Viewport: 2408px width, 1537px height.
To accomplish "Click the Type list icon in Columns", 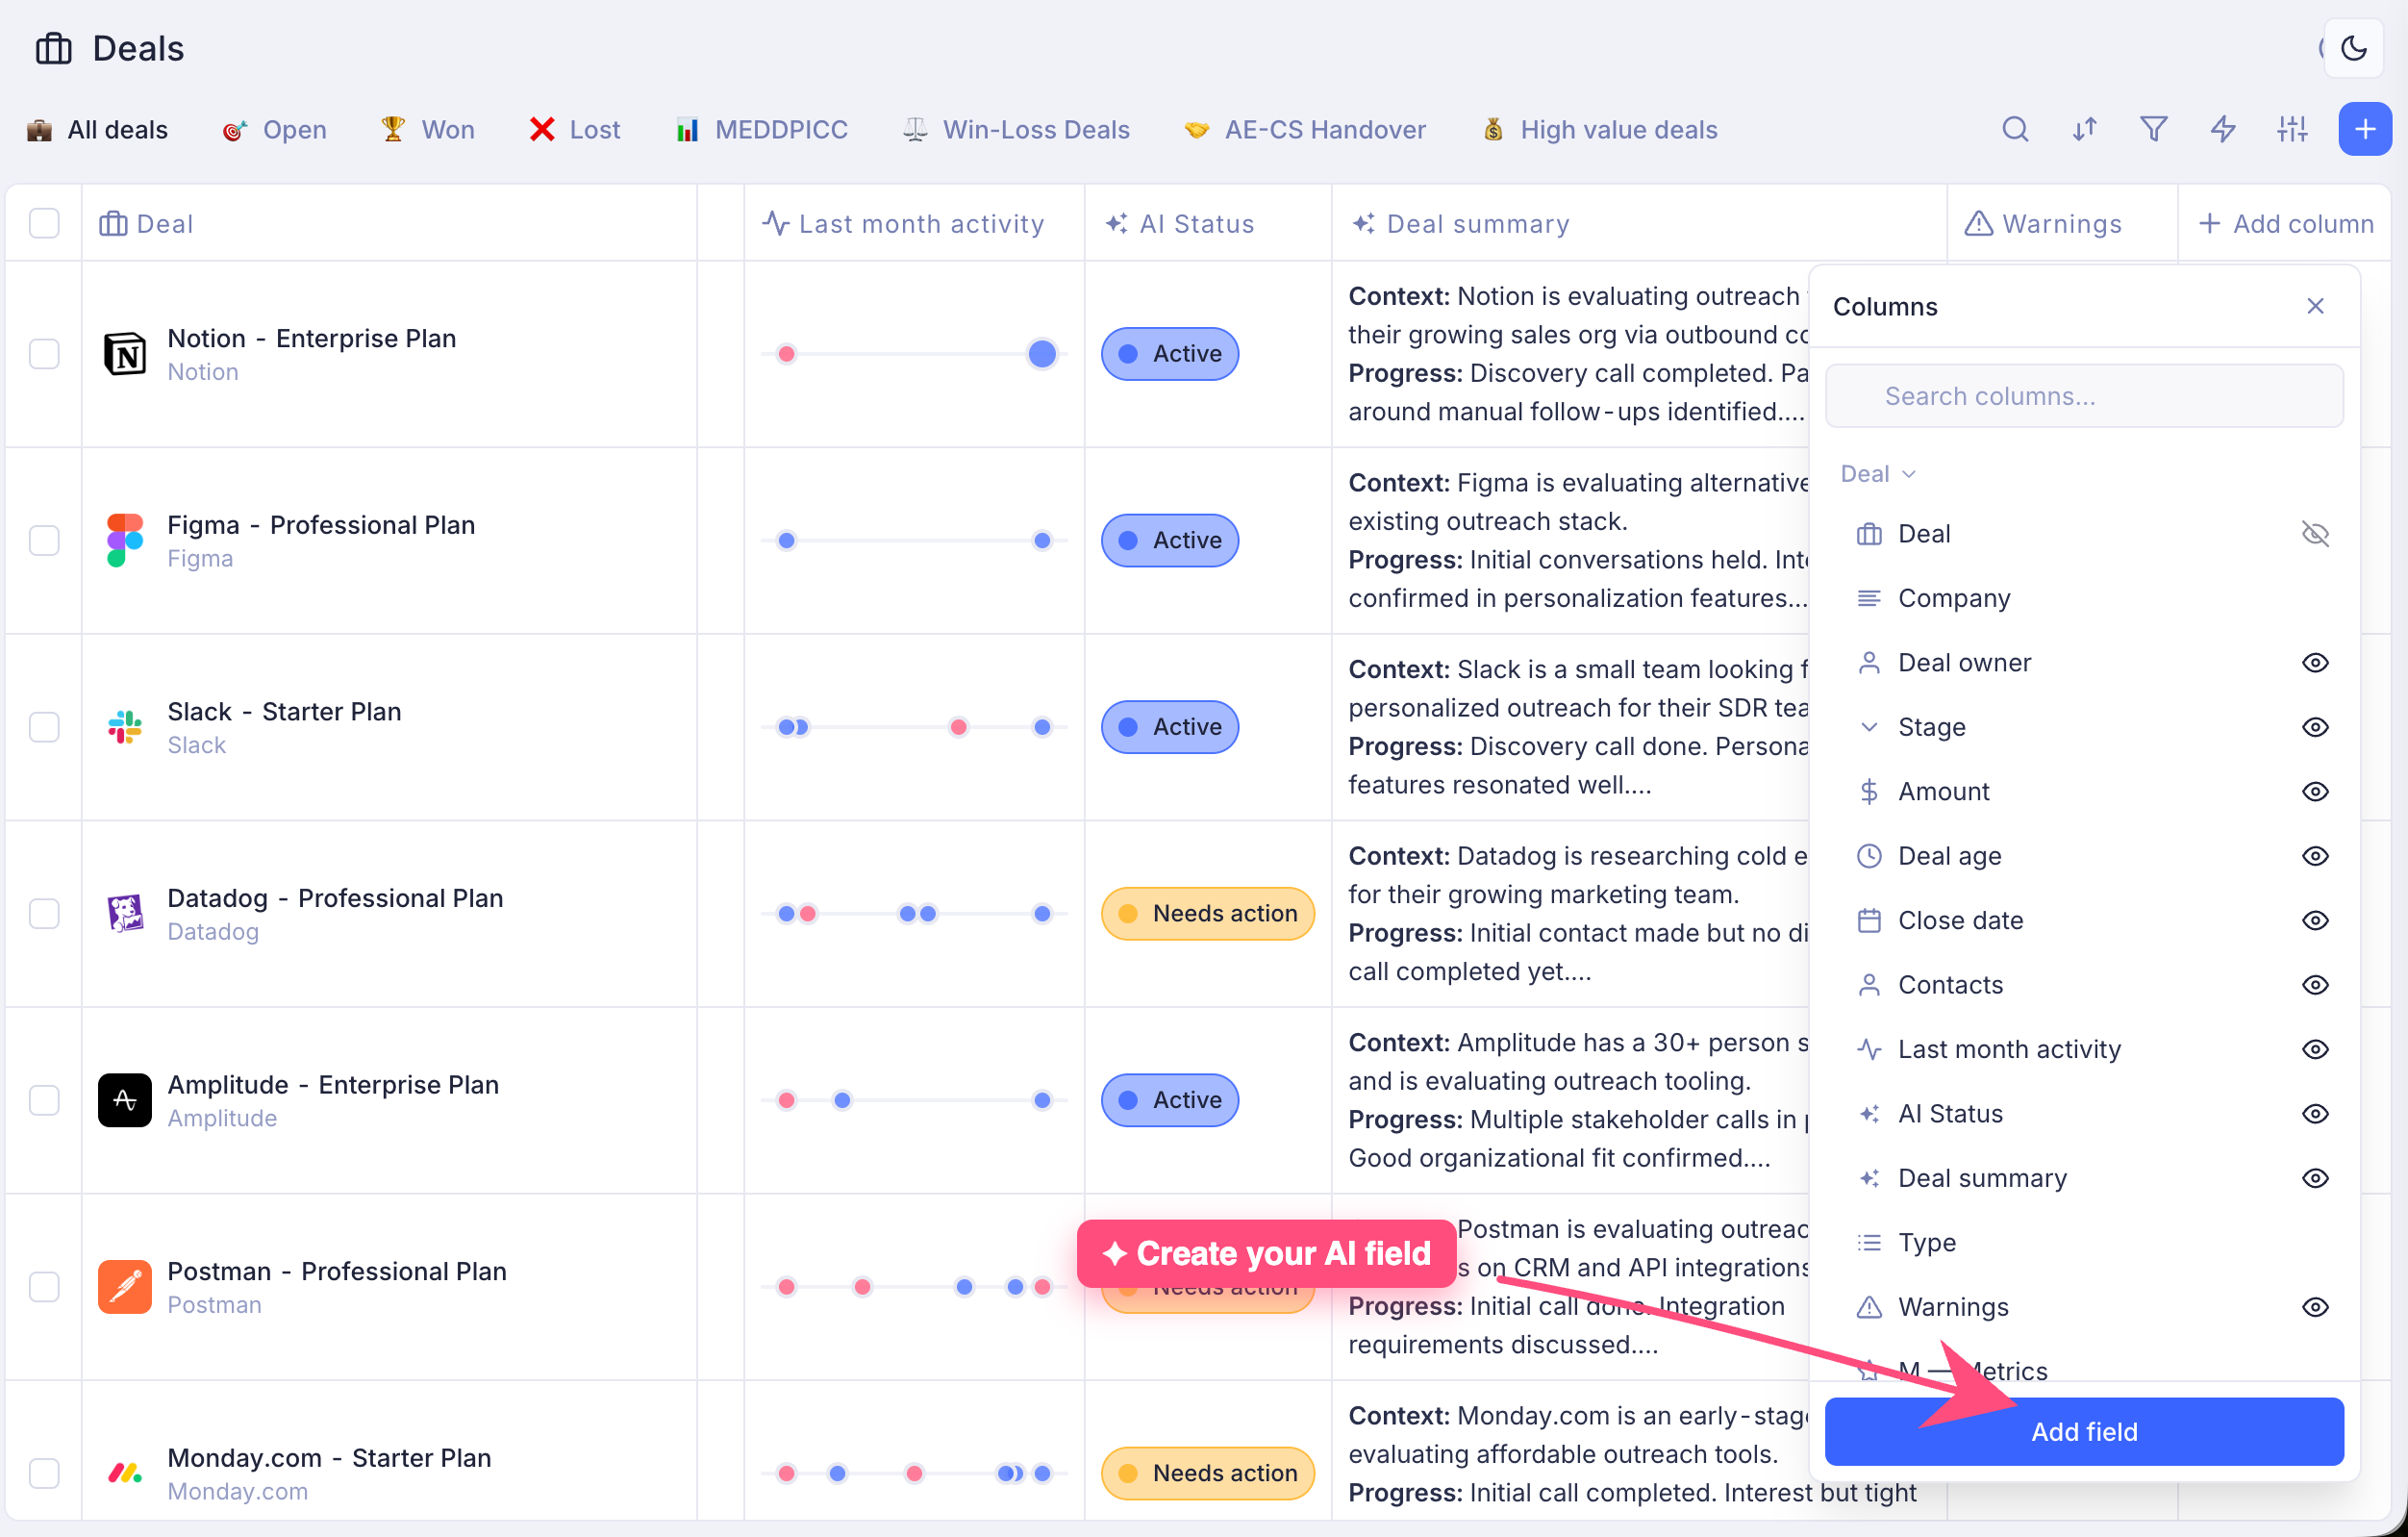I will pyautogui.click(x=1868, y=1243).
